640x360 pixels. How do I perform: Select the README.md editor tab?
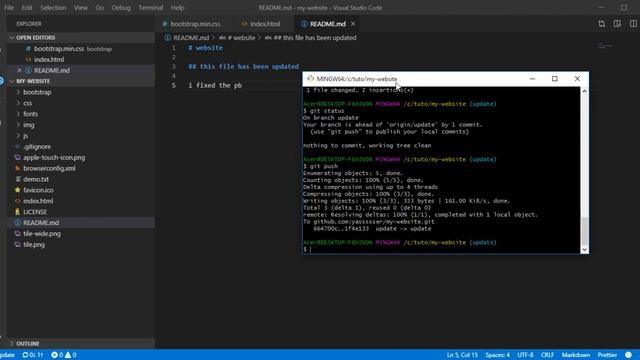(x=328, y=24)
